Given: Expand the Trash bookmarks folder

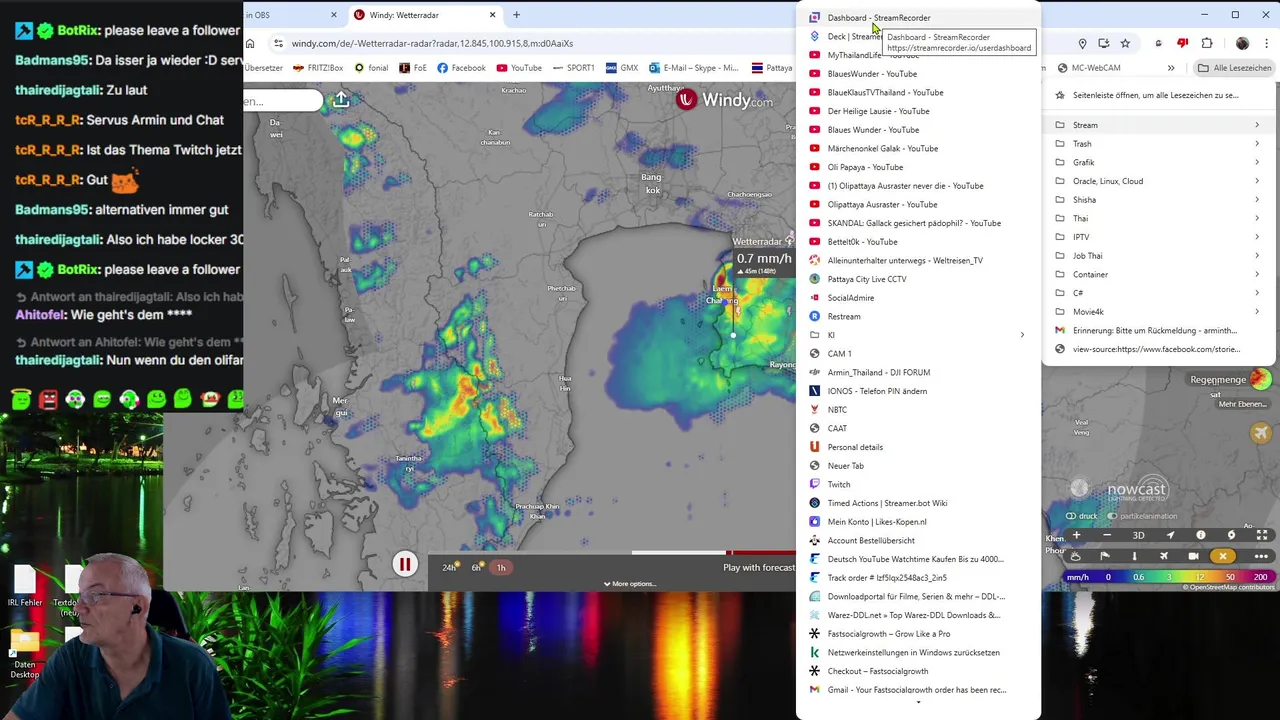Looking at the screenshot, I should click(1158, 144).
